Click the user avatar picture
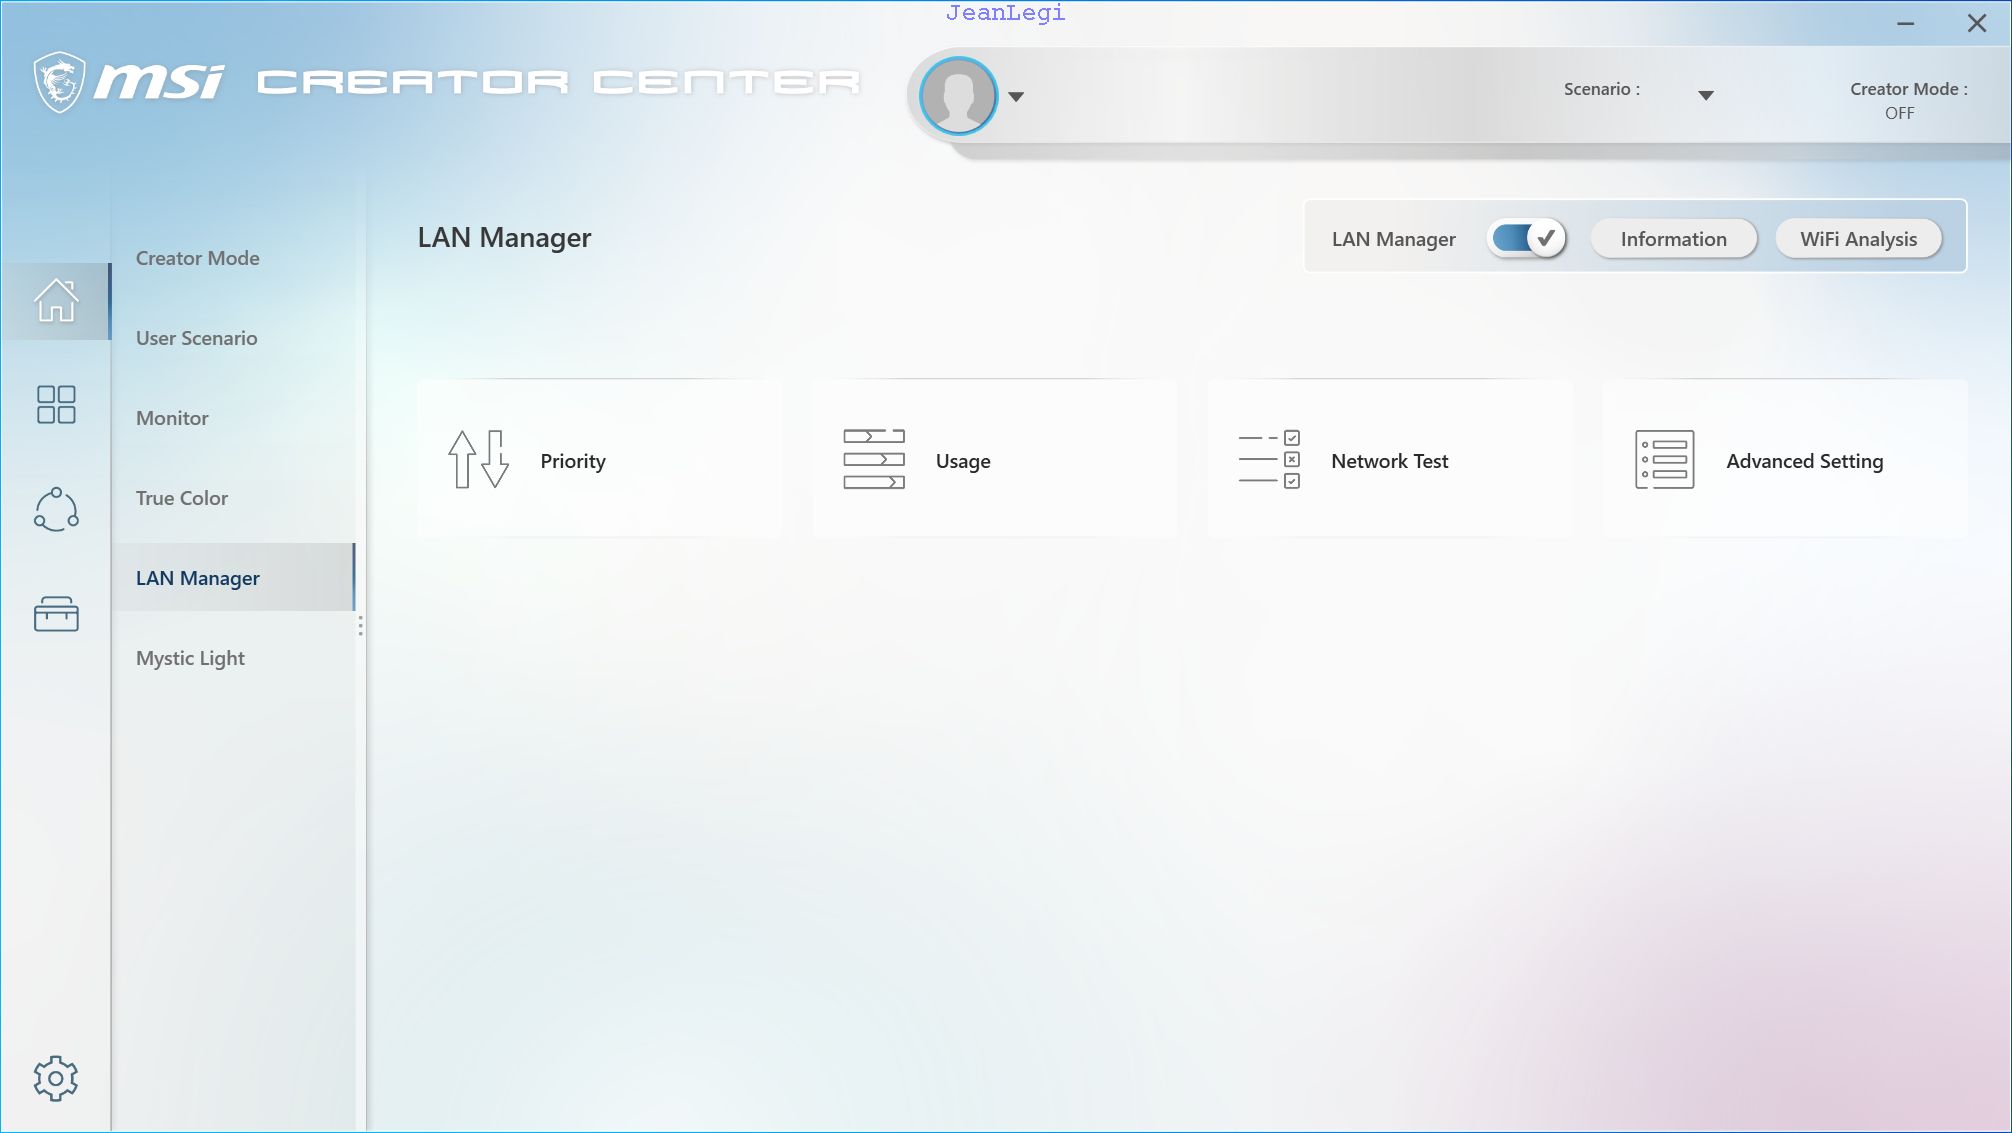This screenshot has width=2012, height=1133. click(x=958, y=96)
